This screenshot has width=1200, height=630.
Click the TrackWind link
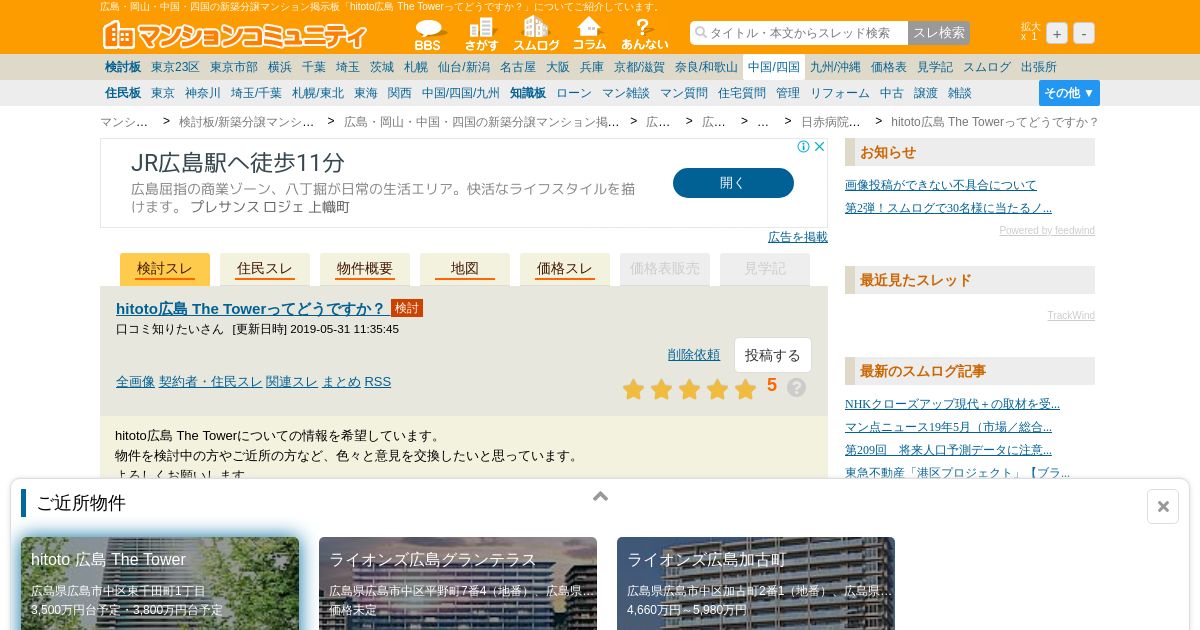(1071, 316)
